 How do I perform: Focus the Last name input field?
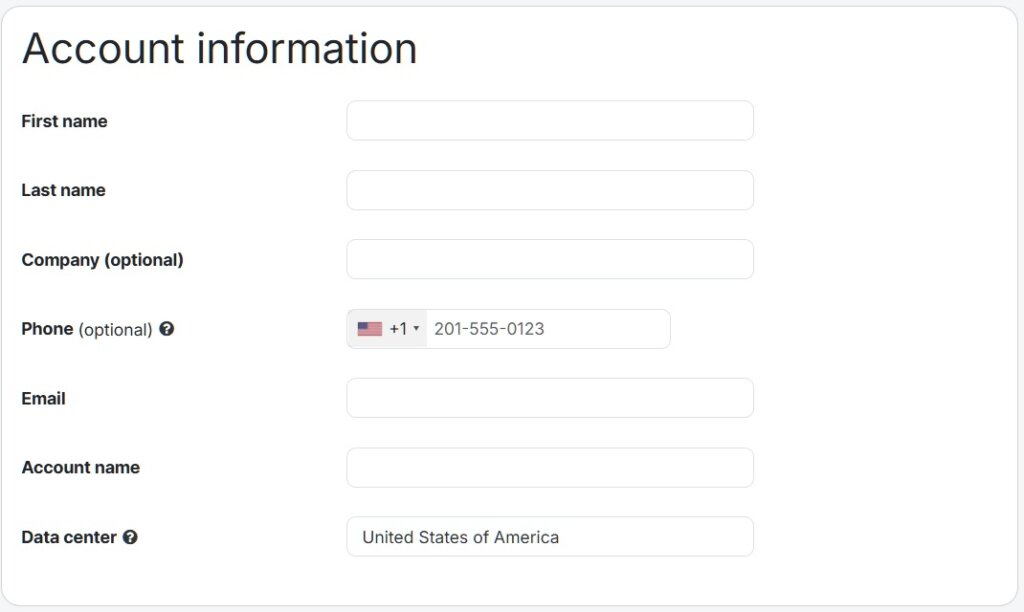pos(550,190)
